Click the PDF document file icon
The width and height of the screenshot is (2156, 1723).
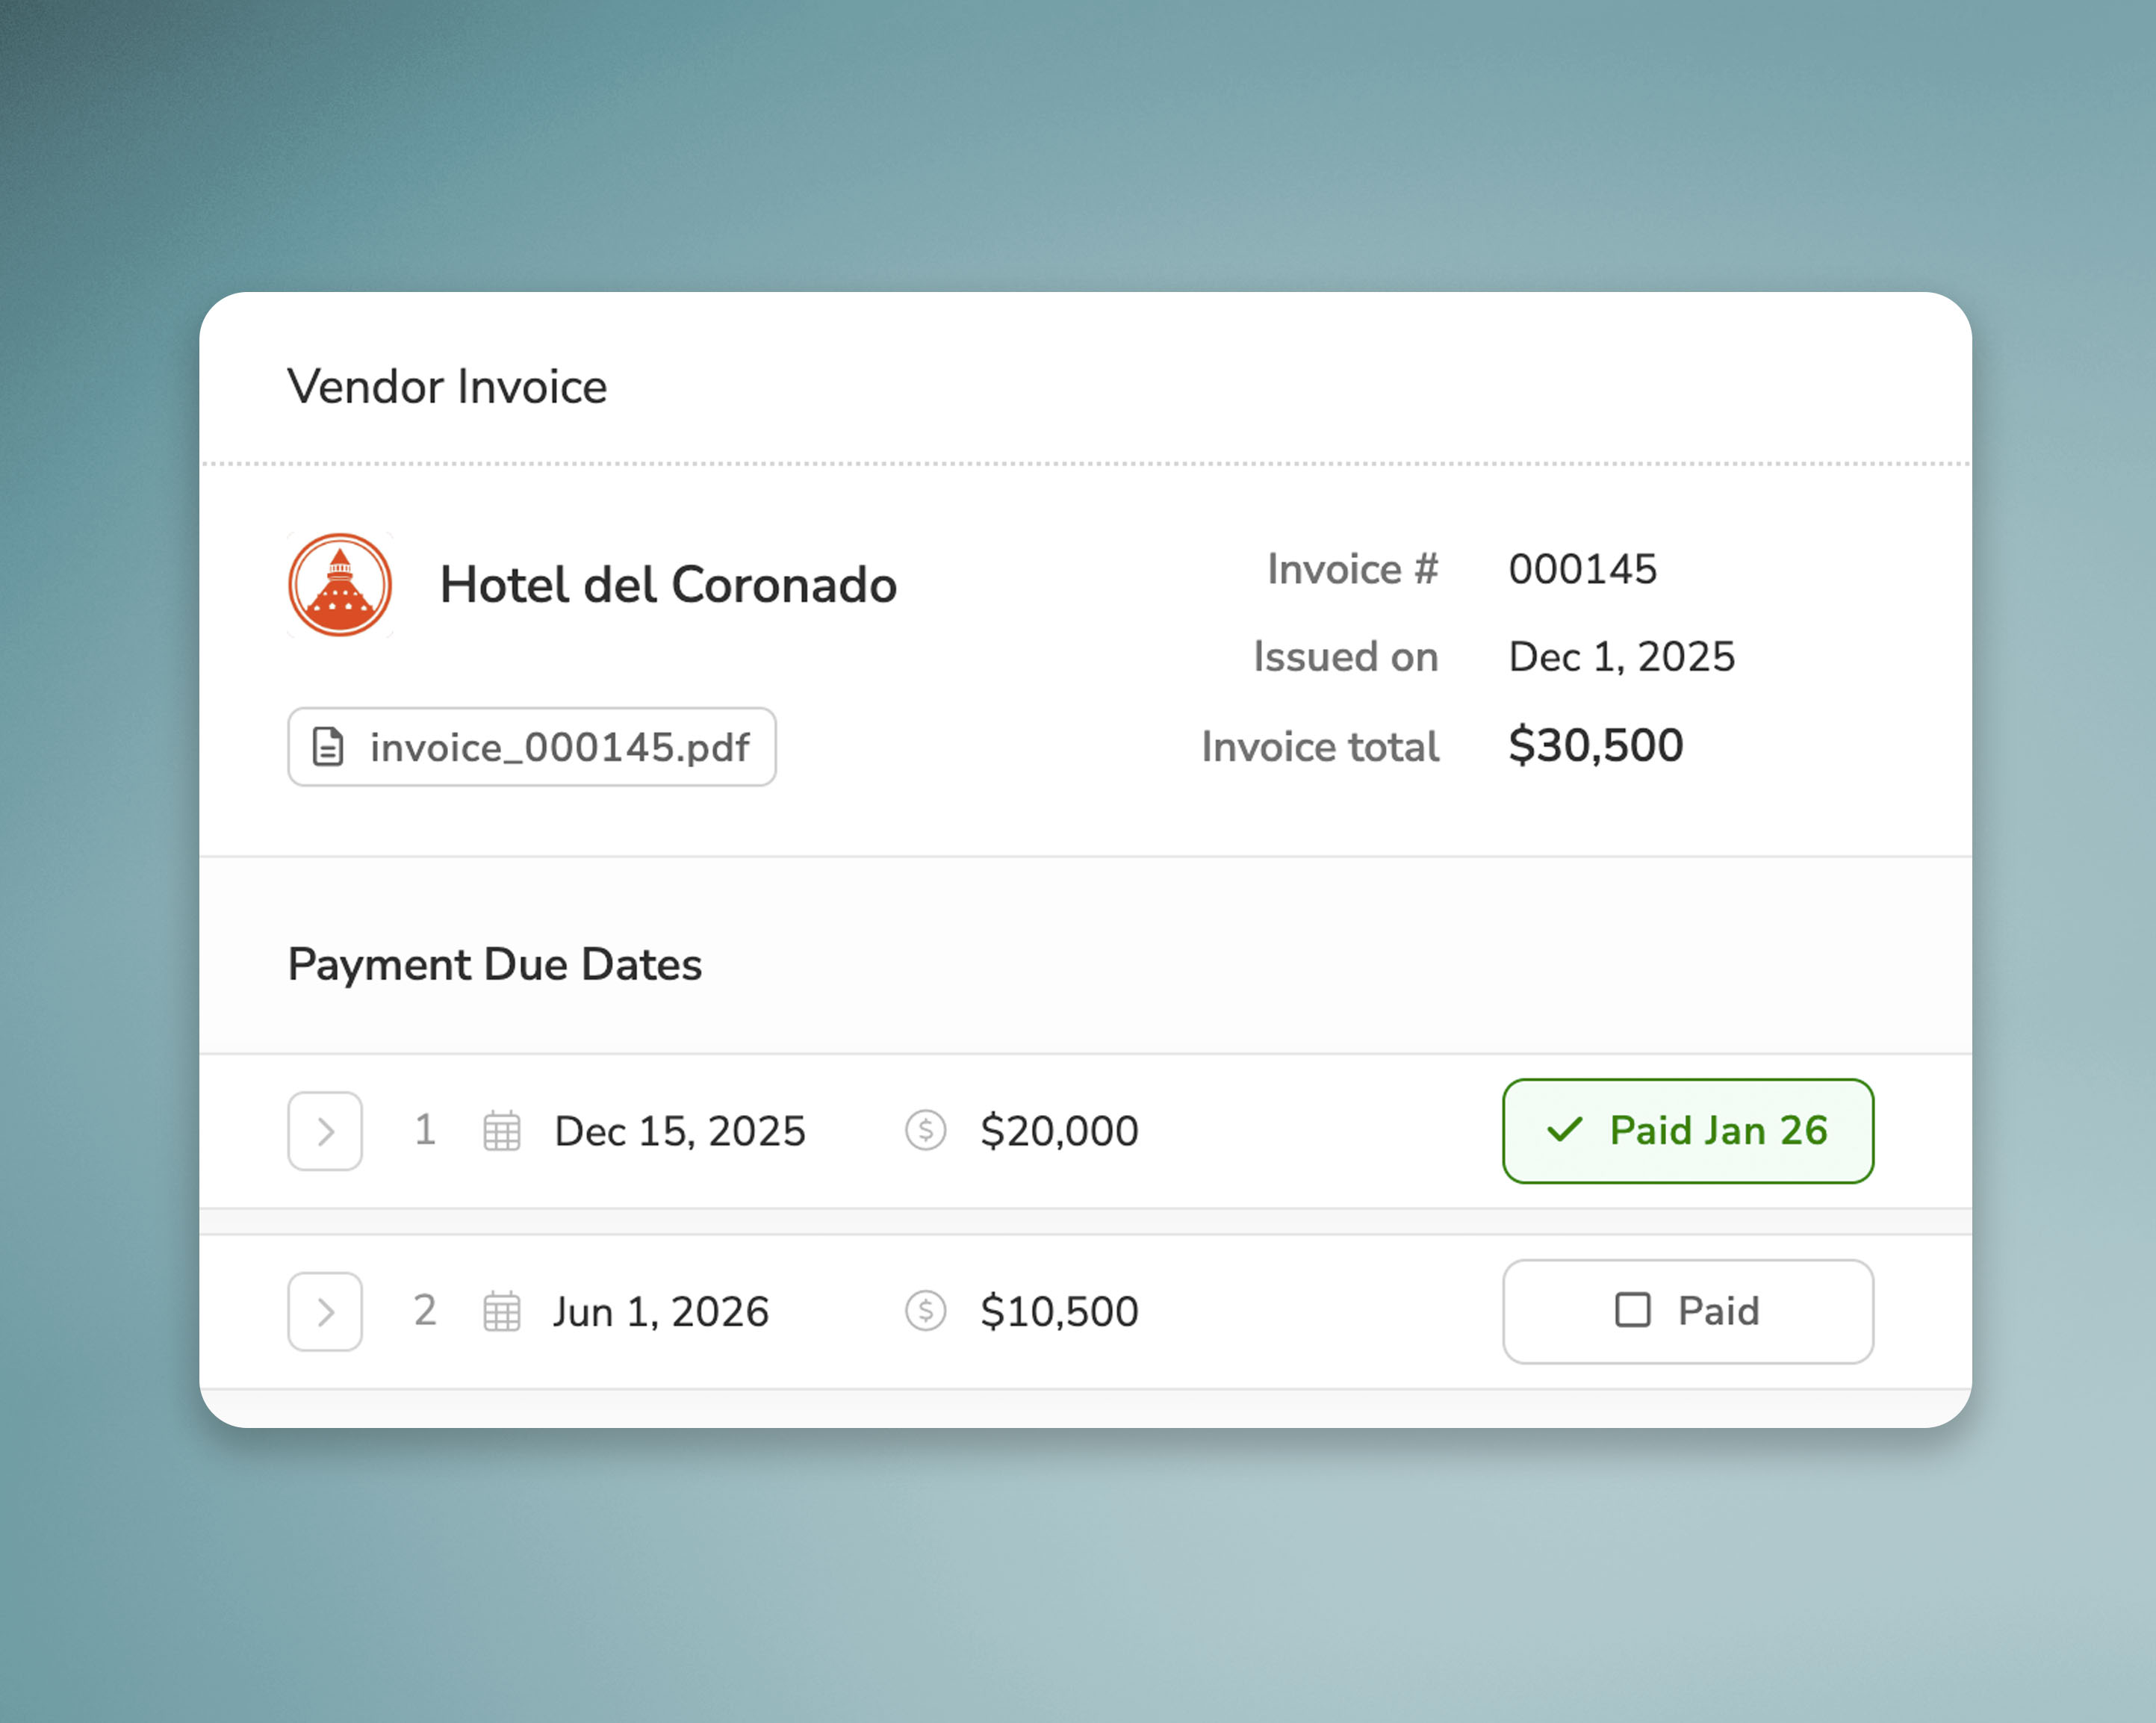pos(328,747)
